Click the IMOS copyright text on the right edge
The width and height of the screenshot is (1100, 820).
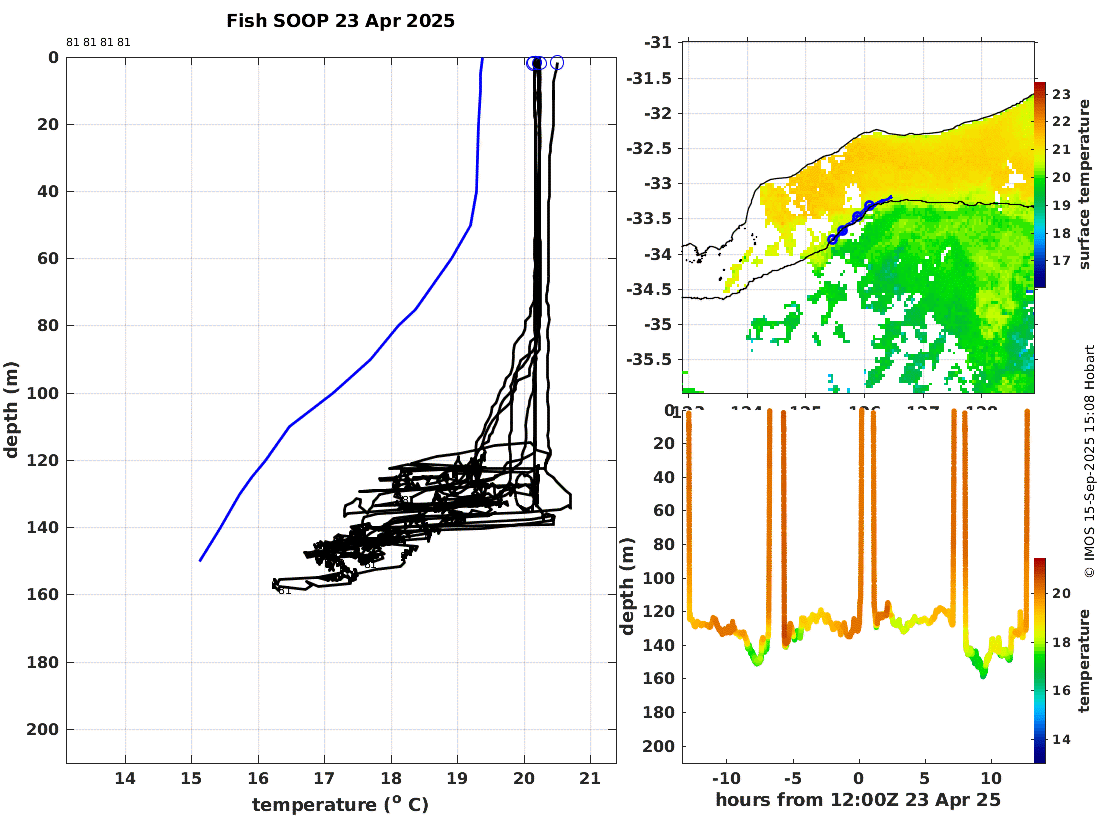click(1089, 461)
